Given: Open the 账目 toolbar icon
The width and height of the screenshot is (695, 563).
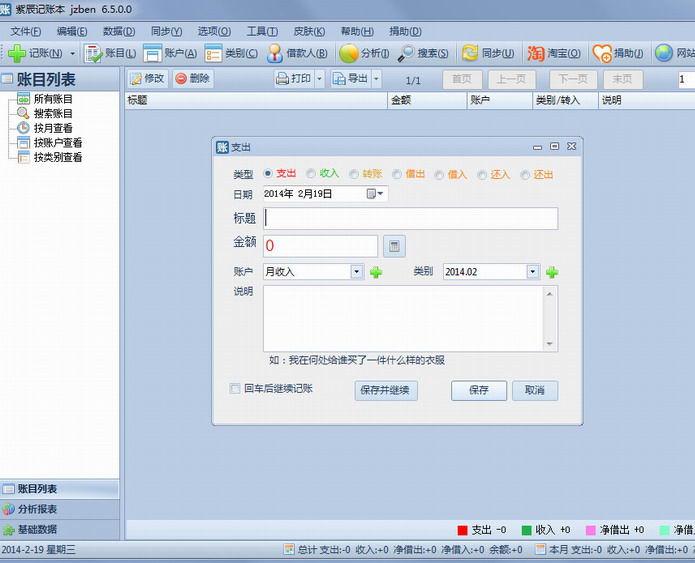Looking at the screenshot, I should coord(93,53).
